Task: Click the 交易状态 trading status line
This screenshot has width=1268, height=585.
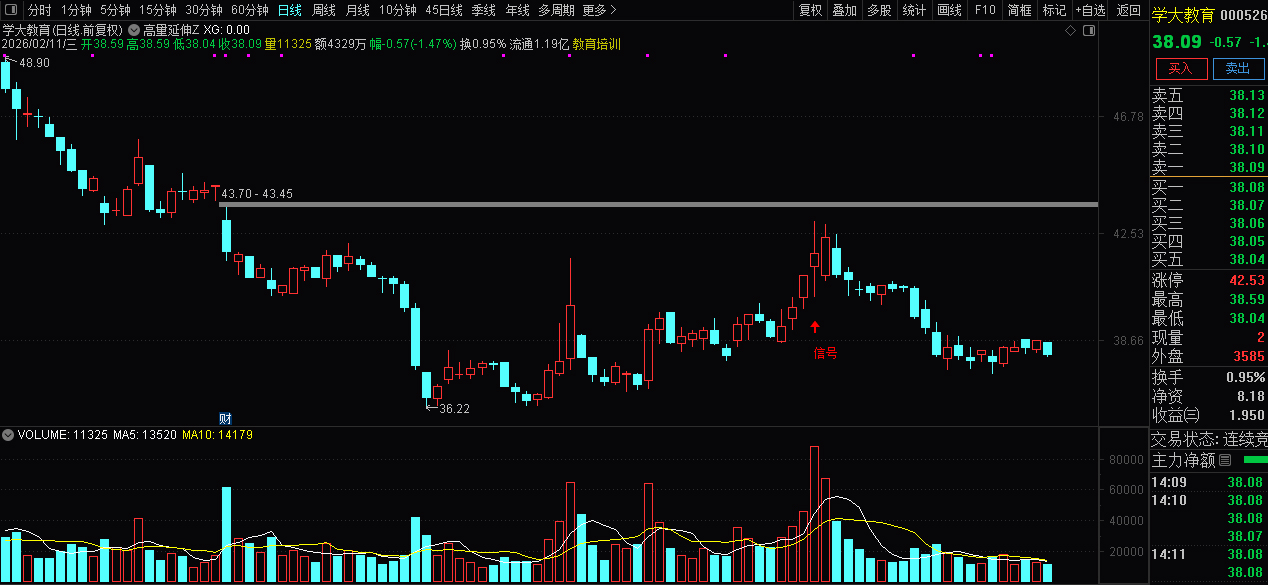Action: point(1209,438)
